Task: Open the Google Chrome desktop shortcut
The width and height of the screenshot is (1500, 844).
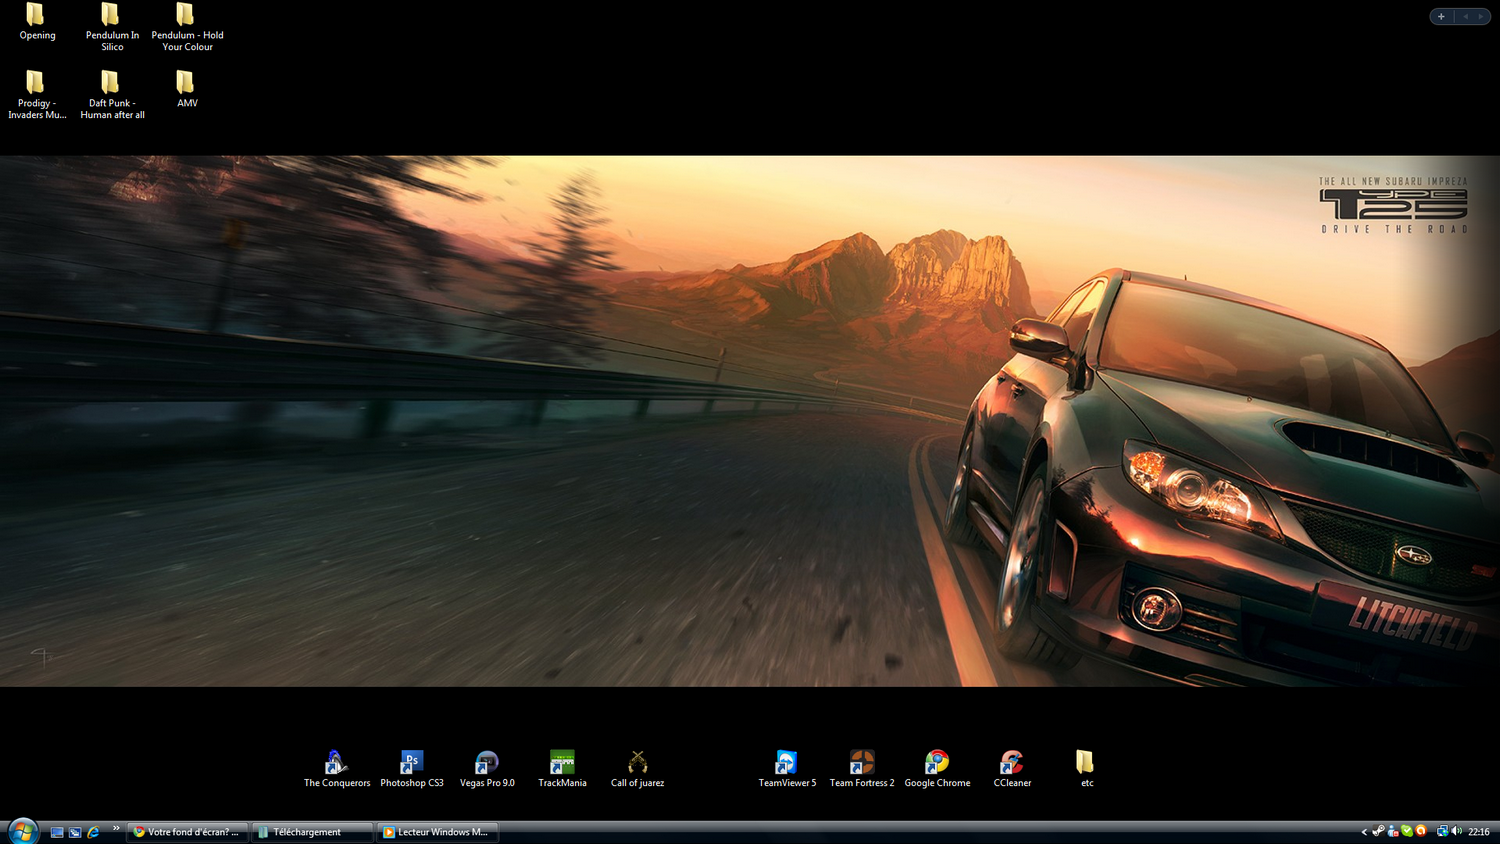Action: [937, 769]
